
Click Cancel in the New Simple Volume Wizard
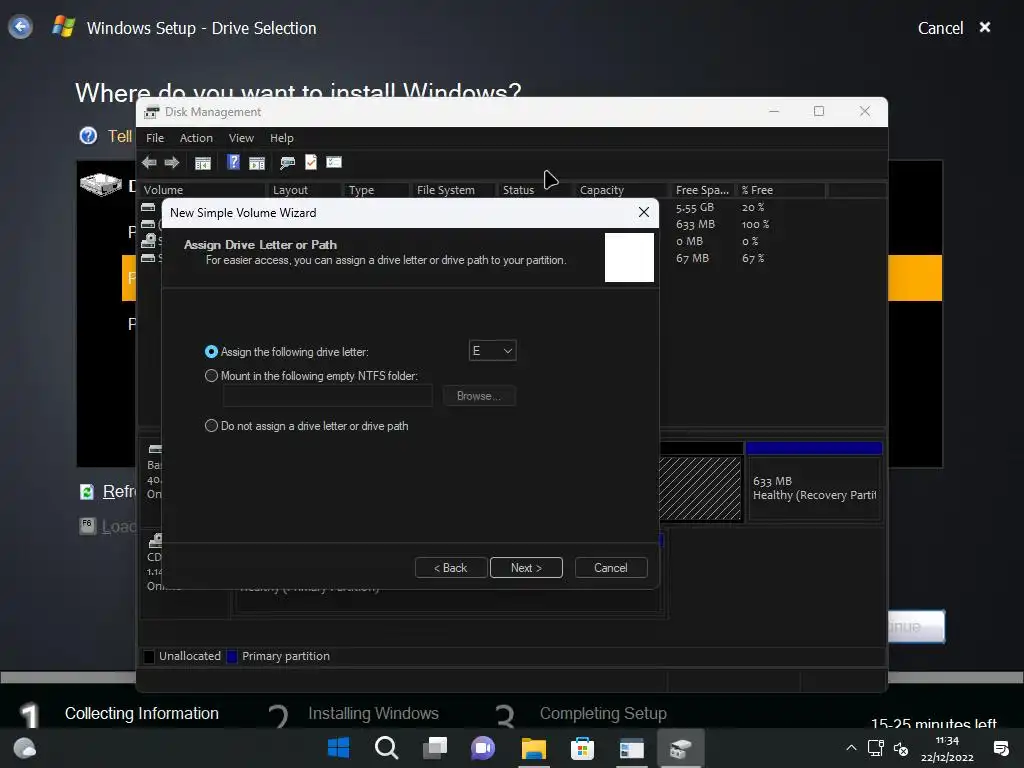611,568
